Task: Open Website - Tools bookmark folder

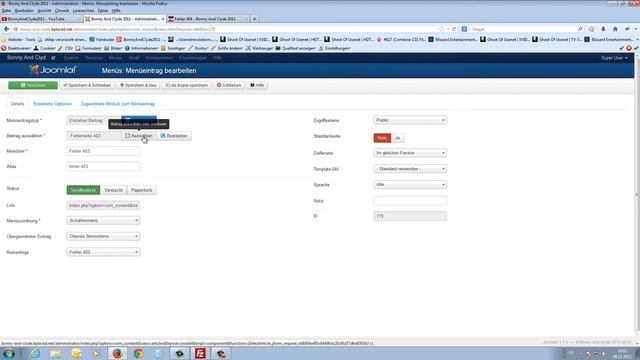Action: (x=19, y=40)
